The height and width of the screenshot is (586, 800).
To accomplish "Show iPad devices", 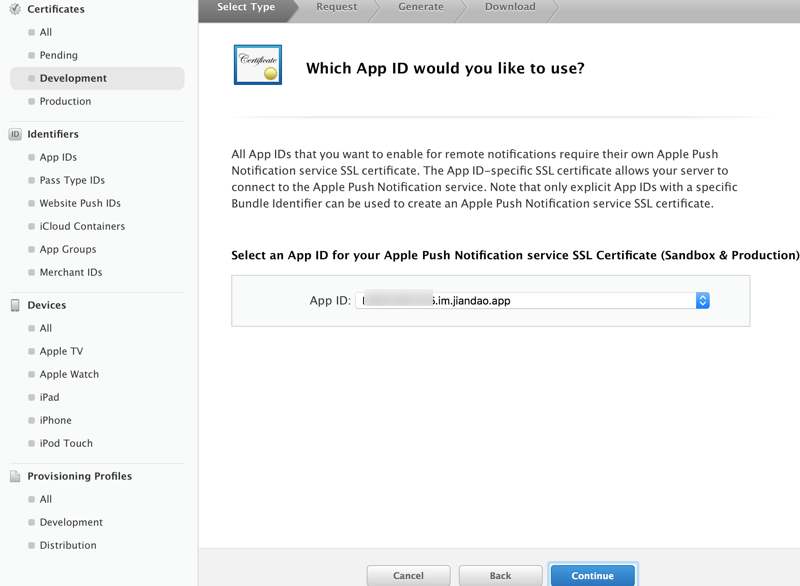I will [49, 397].
